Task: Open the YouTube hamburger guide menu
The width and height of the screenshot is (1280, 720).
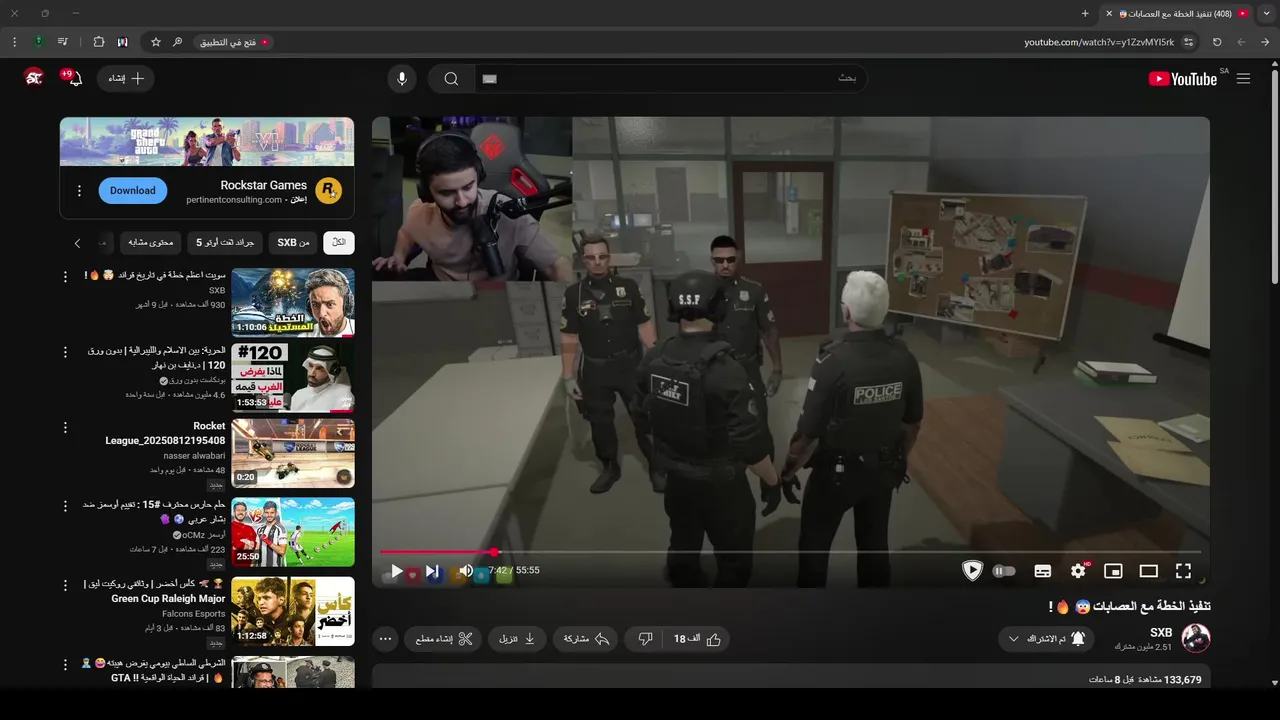Action: (1243, 79)
